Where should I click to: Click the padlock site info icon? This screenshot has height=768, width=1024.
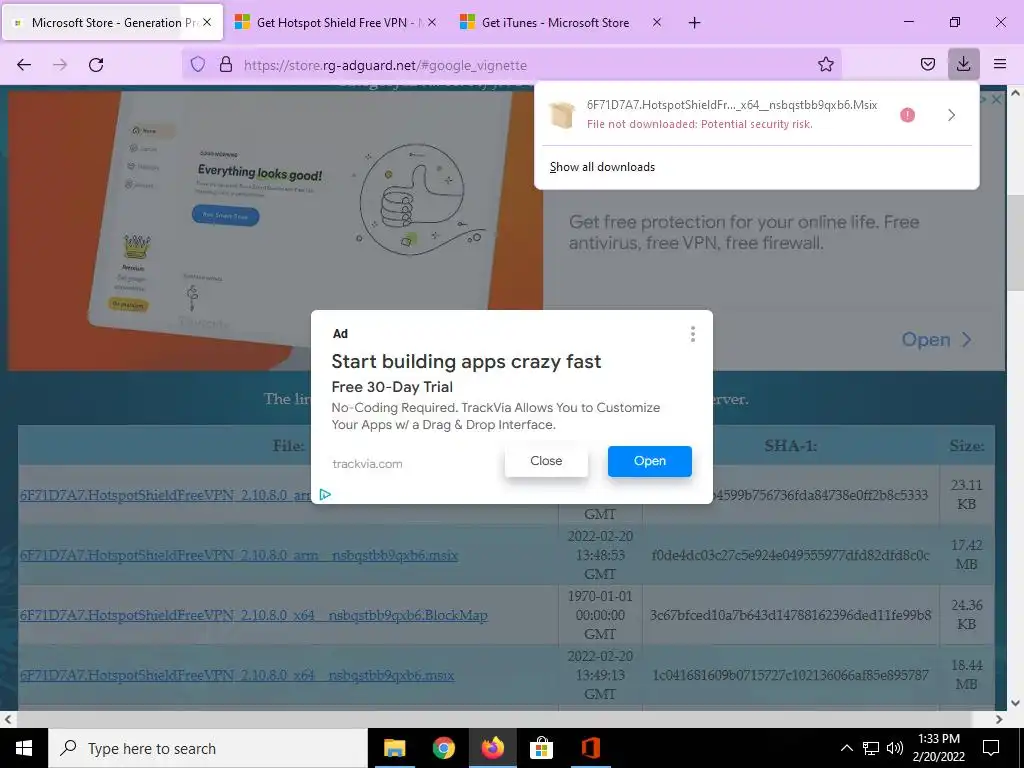coord(226,65)
